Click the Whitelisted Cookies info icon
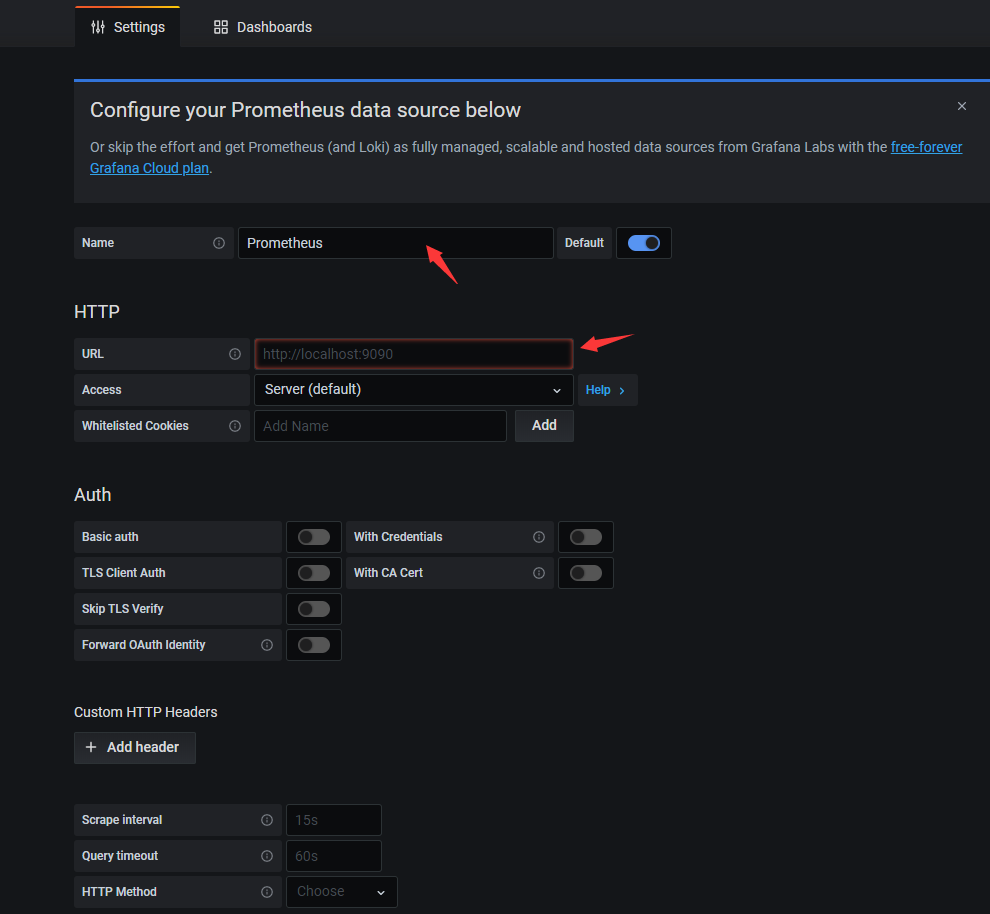Image resolution: width=990 pixels, height=914 pixels. [235, 426]
